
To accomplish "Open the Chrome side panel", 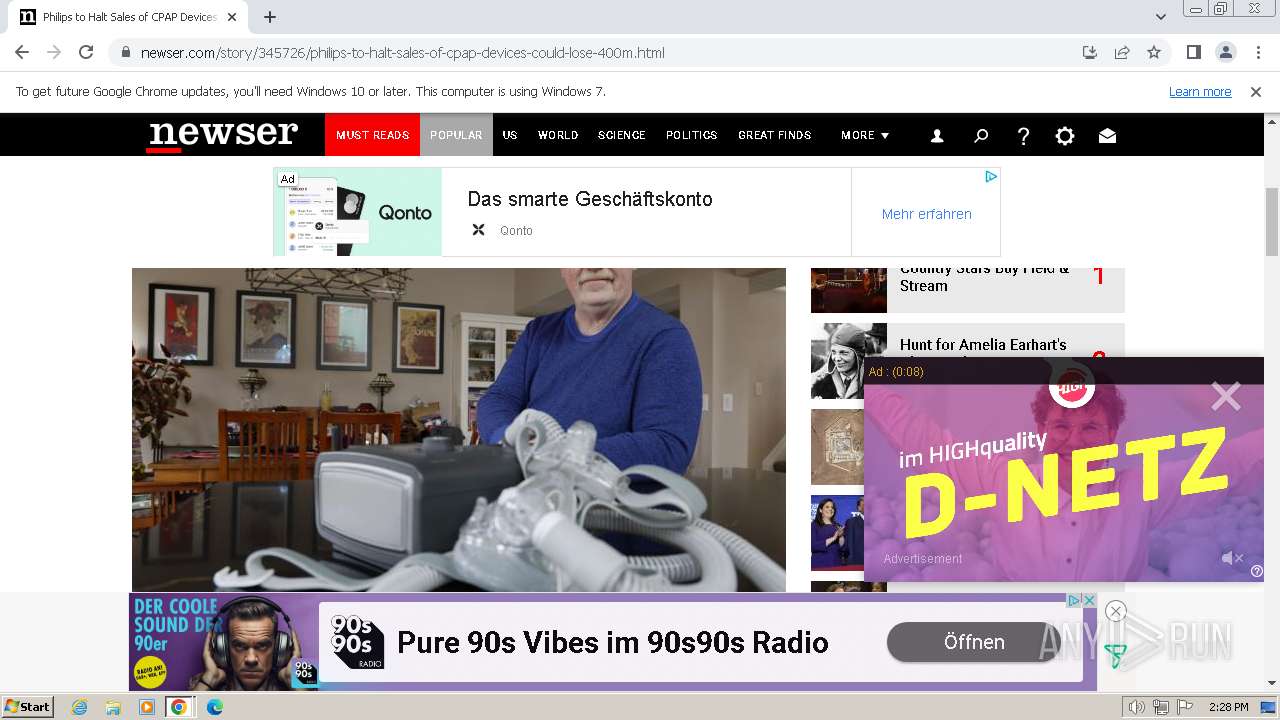I will click(1193, 53).
